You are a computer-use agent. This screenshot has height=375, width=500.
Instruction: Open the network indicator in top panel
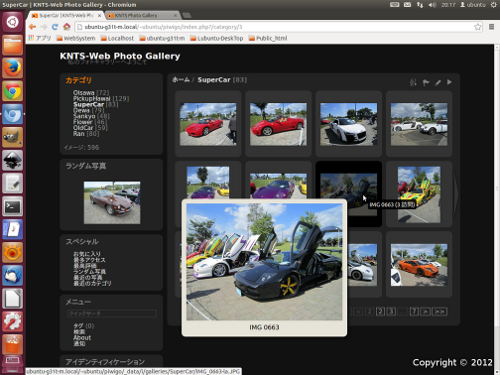tap(420, 5)
